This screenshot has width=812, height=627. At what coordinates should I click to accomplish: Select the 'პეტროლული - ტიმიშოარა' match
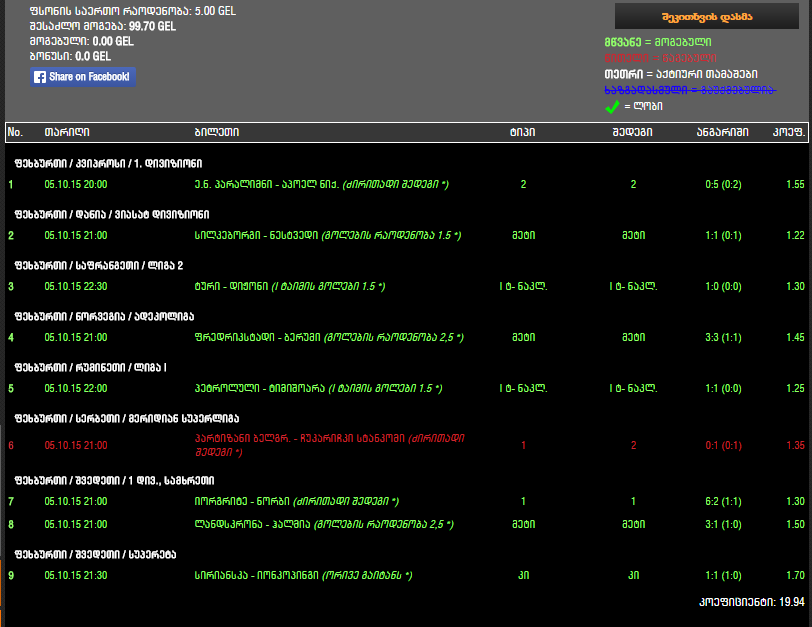tap(318, 388)
